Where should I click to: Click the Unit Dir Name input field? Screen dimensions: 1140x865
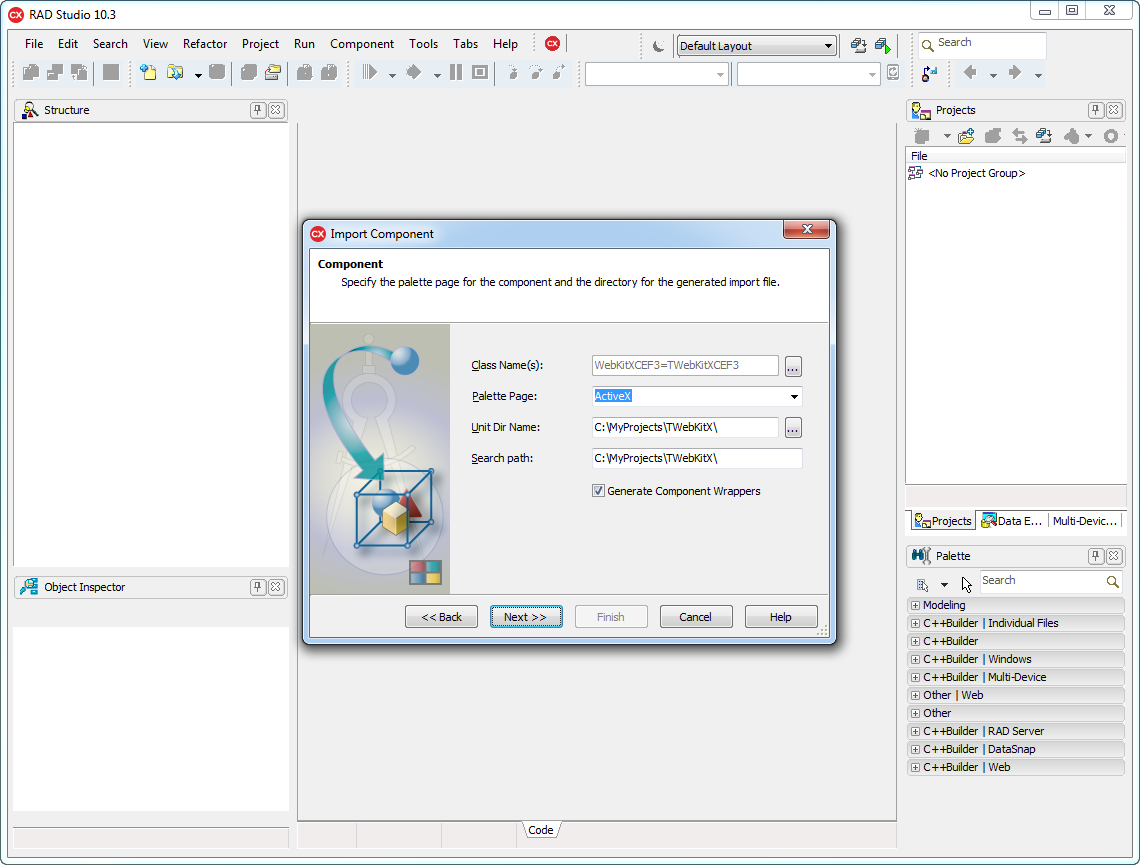(685, 427)
